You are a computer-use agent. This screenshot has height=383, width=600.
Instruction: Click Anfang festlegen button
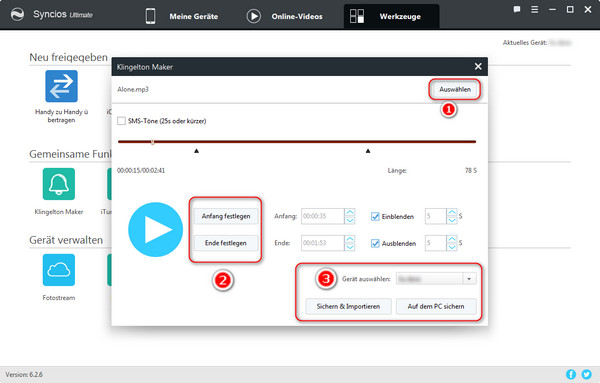click(226, 216)
